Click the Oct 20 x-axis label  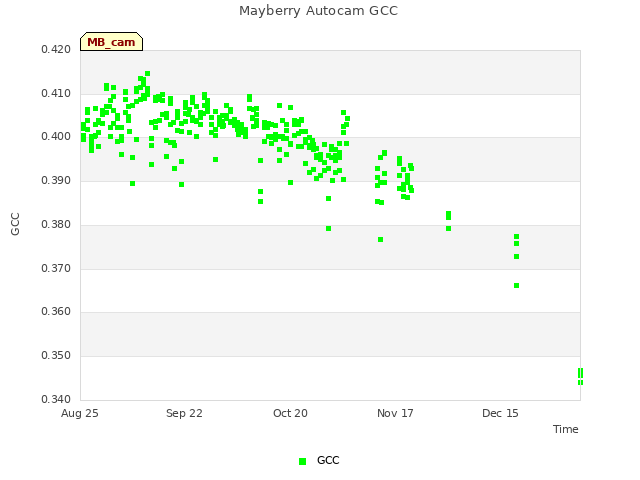[290, 413]
